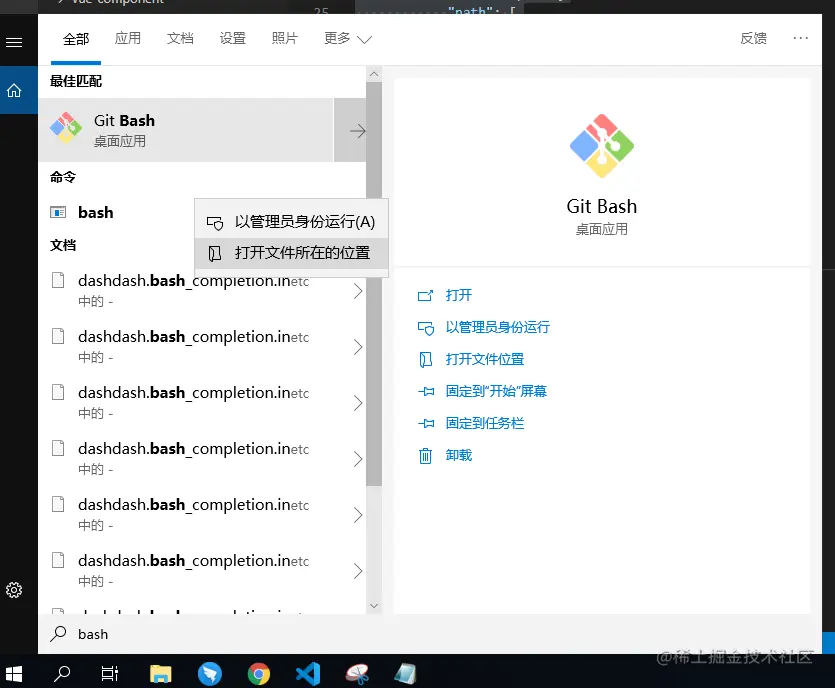Click the taskbar search magnifier
The height and width of the screenshot is (688, 835).
(x=62, y=674)
